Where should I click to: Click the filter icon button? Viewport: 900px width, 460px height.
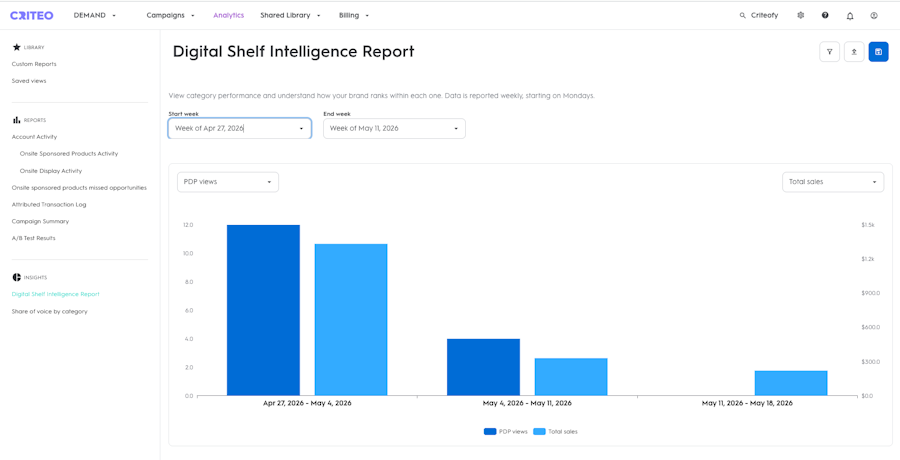coord(829,52)
